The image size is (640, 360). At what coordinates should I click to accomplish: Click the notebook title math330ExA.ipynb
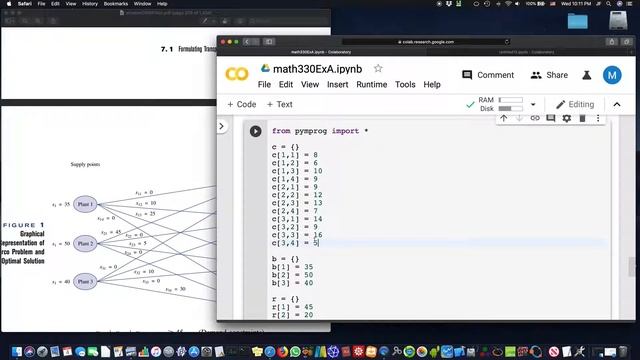pos(318,69)
